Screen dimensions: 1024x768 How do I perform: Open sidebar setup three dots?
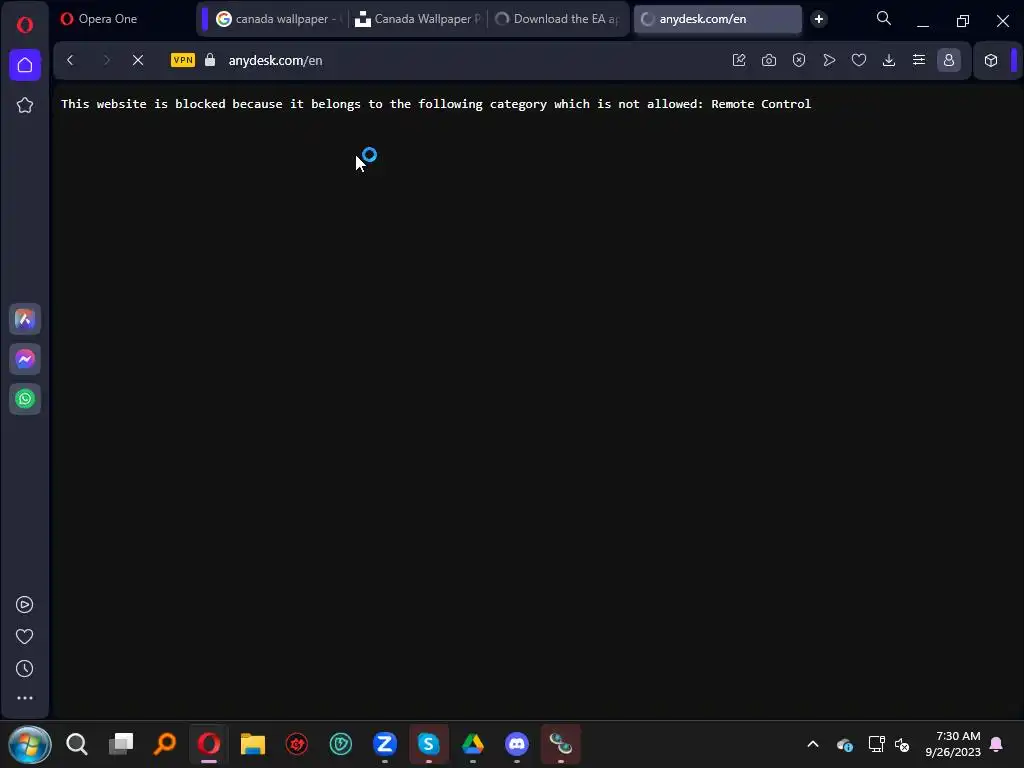[x=25, y=698]
